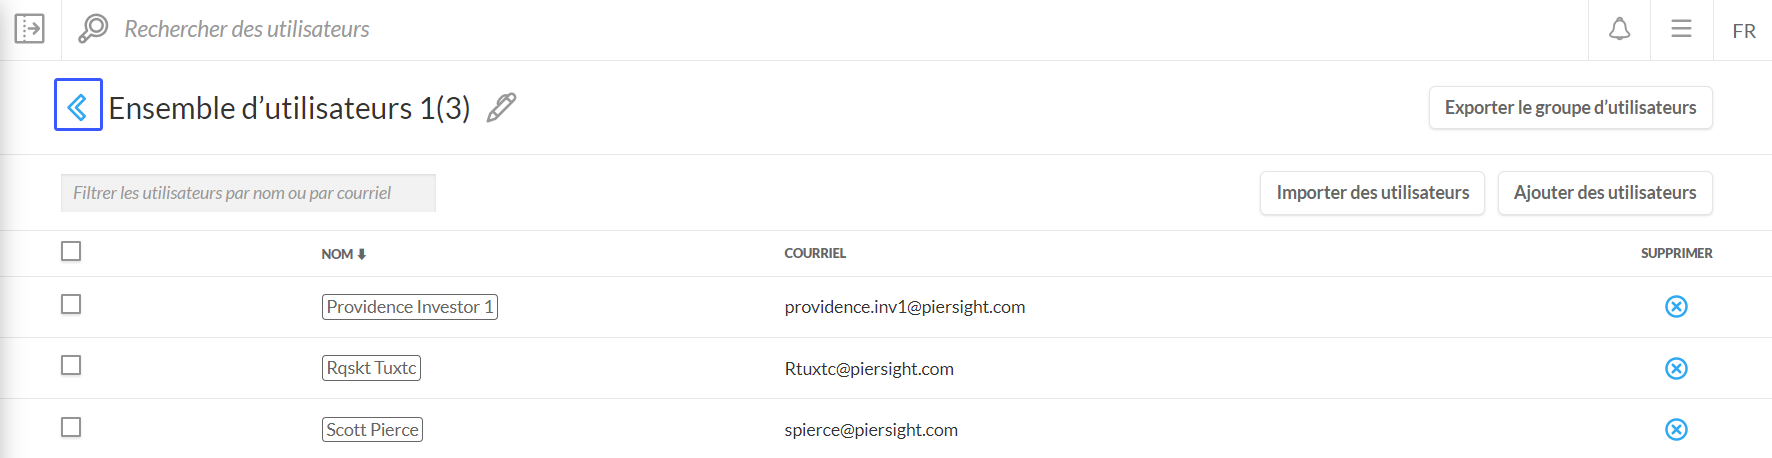Viewport: 1772px width, 458px height.
Task: Delete Scott Pierce using remove icon
Action: pyautogui.click(x=1676, y=430)
